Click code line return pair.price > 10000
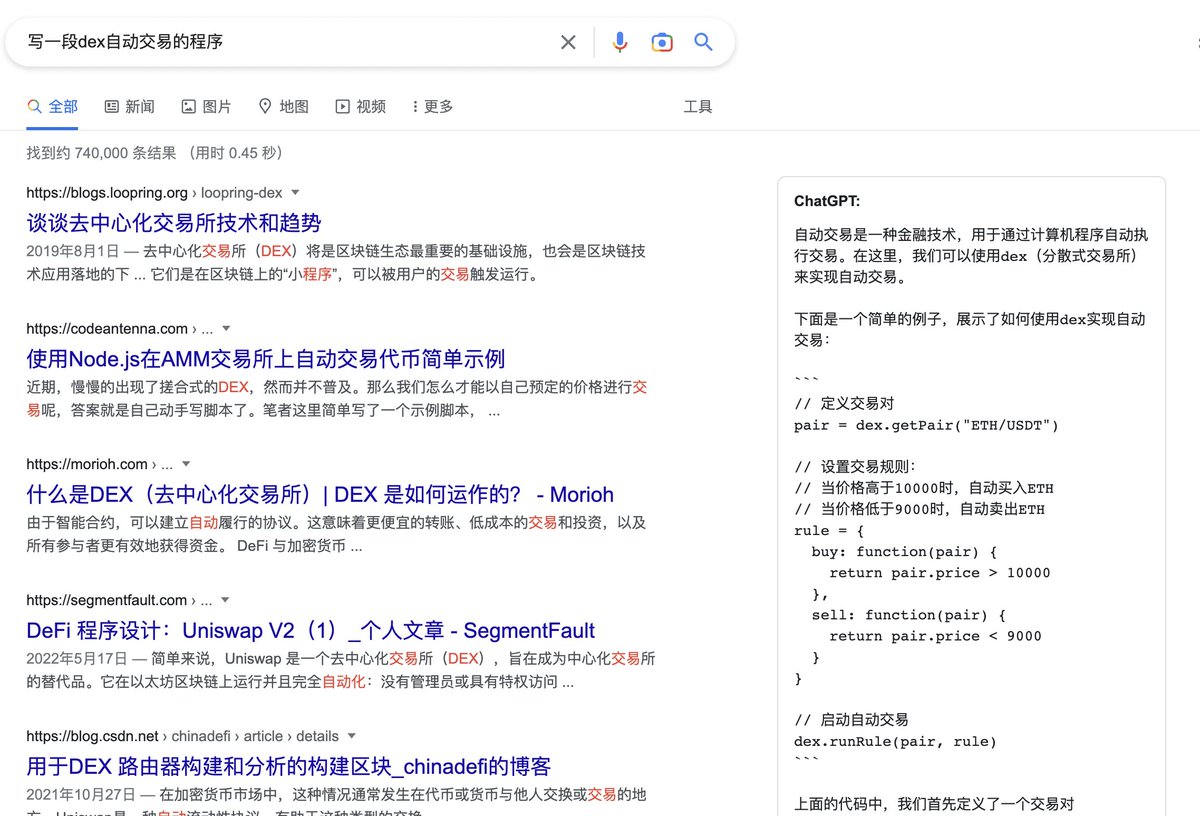This screenshot has width=1200, height=816. (x=939, y=573)
